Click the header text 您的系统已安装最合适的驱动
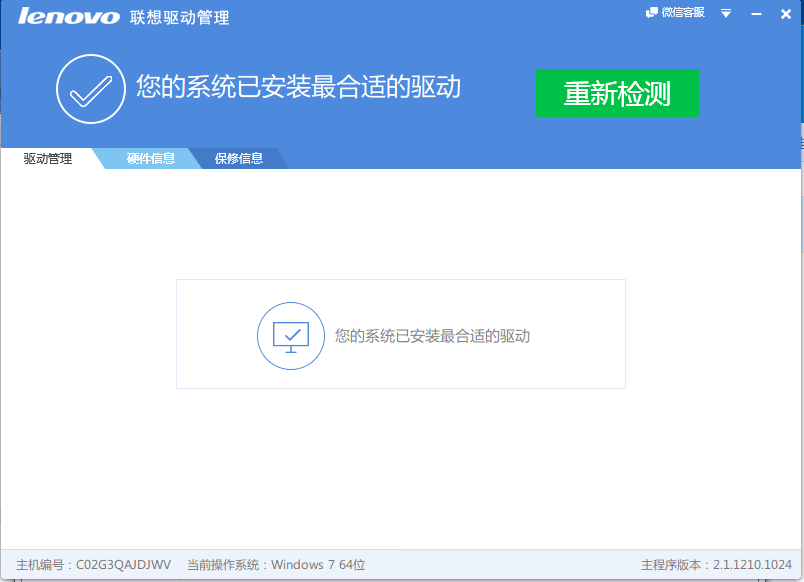This screenshot has height=582, width=804. (x=298, y=87)
